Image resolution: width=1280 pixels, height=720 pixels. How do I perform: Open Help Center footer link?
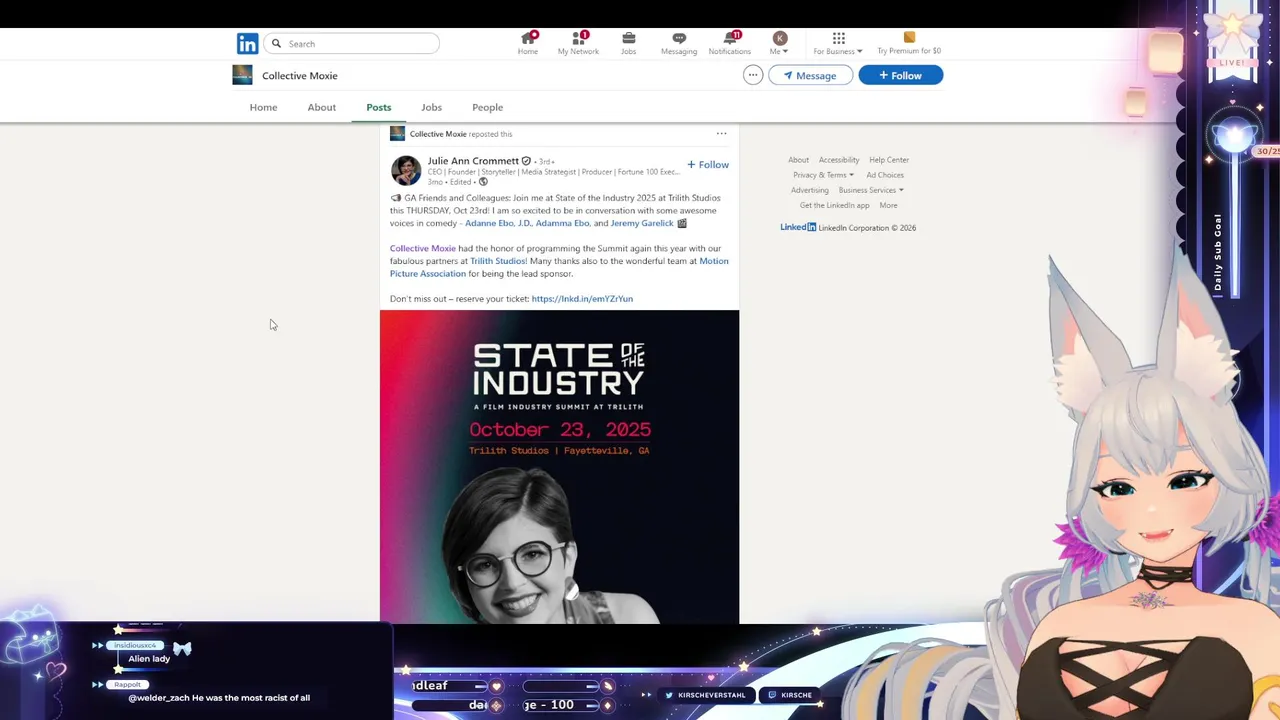(889, 160)
